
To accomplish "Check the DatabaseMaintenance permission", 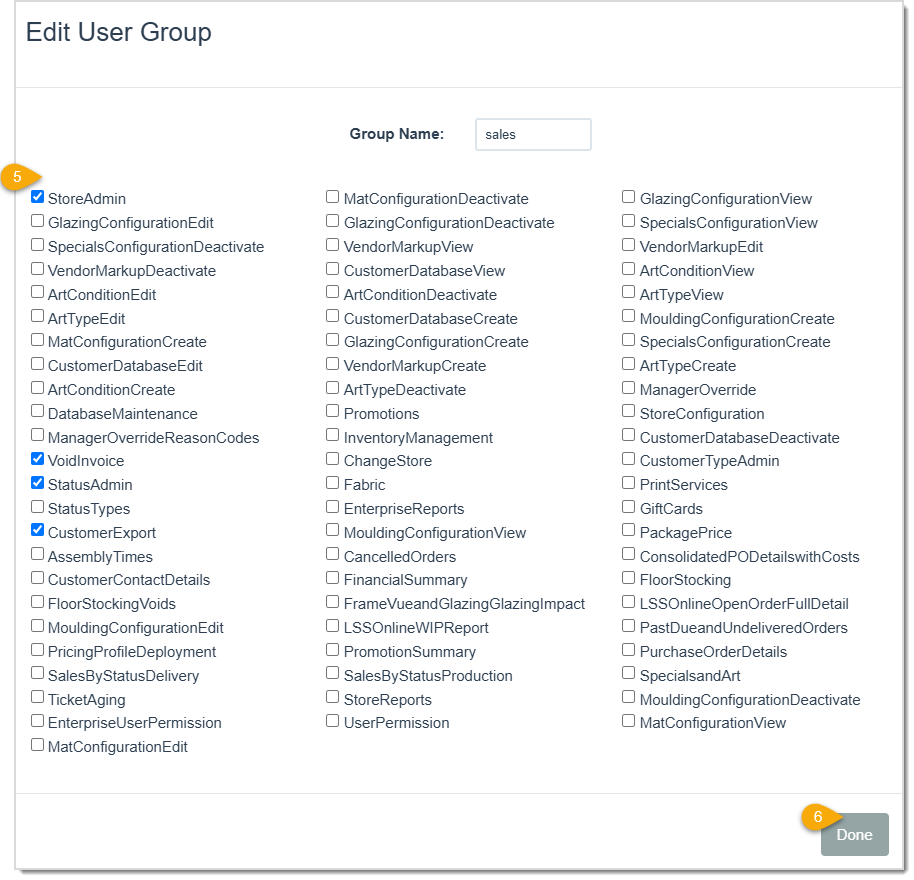I will pyautogui.click(x=37, y=412).
